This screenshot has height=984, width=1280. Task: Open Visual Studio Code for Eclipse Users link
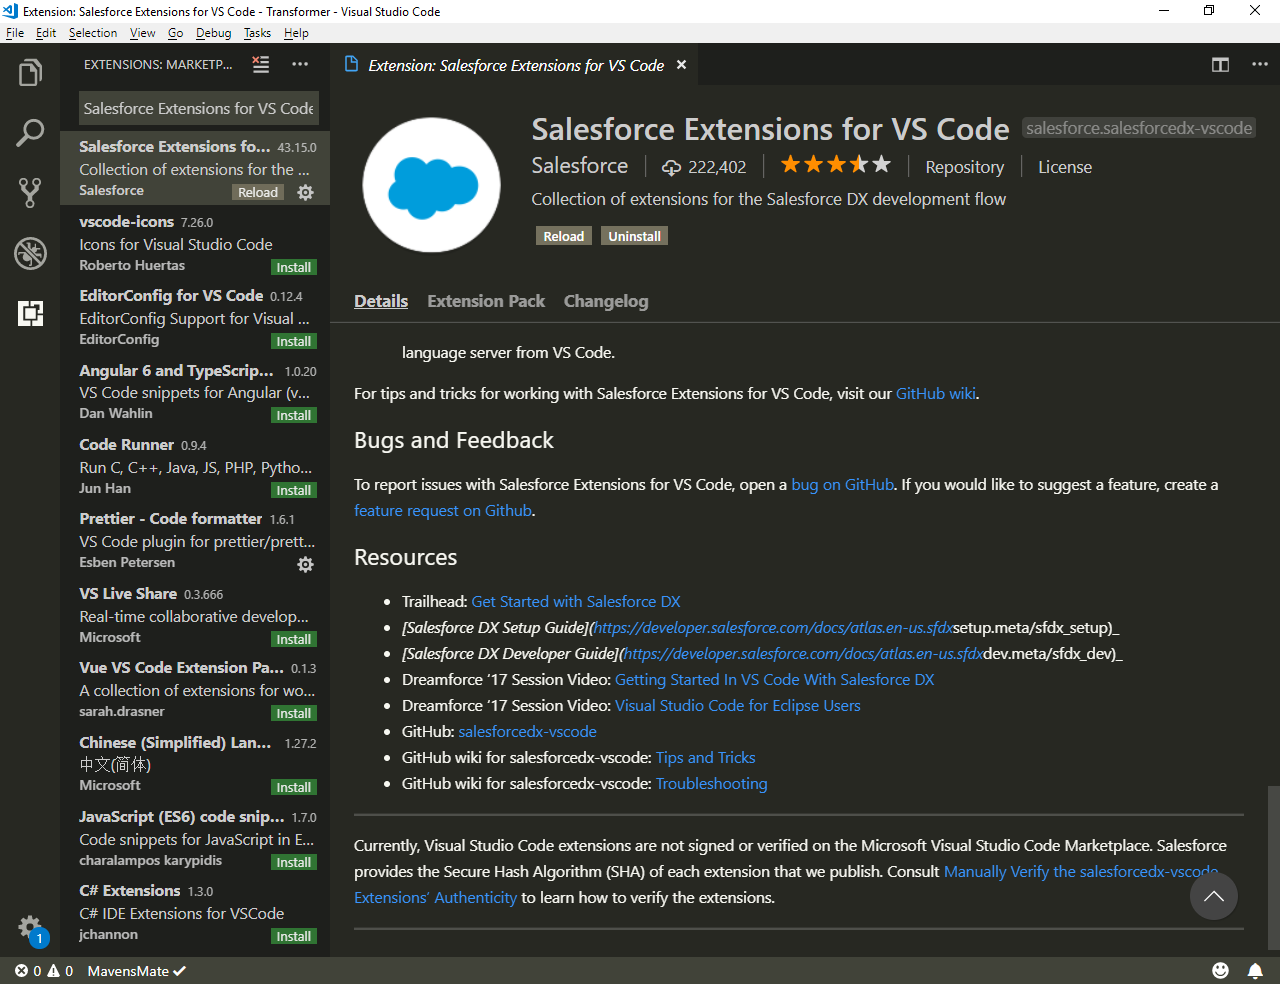pyautogui.click(x=738, y=706)
